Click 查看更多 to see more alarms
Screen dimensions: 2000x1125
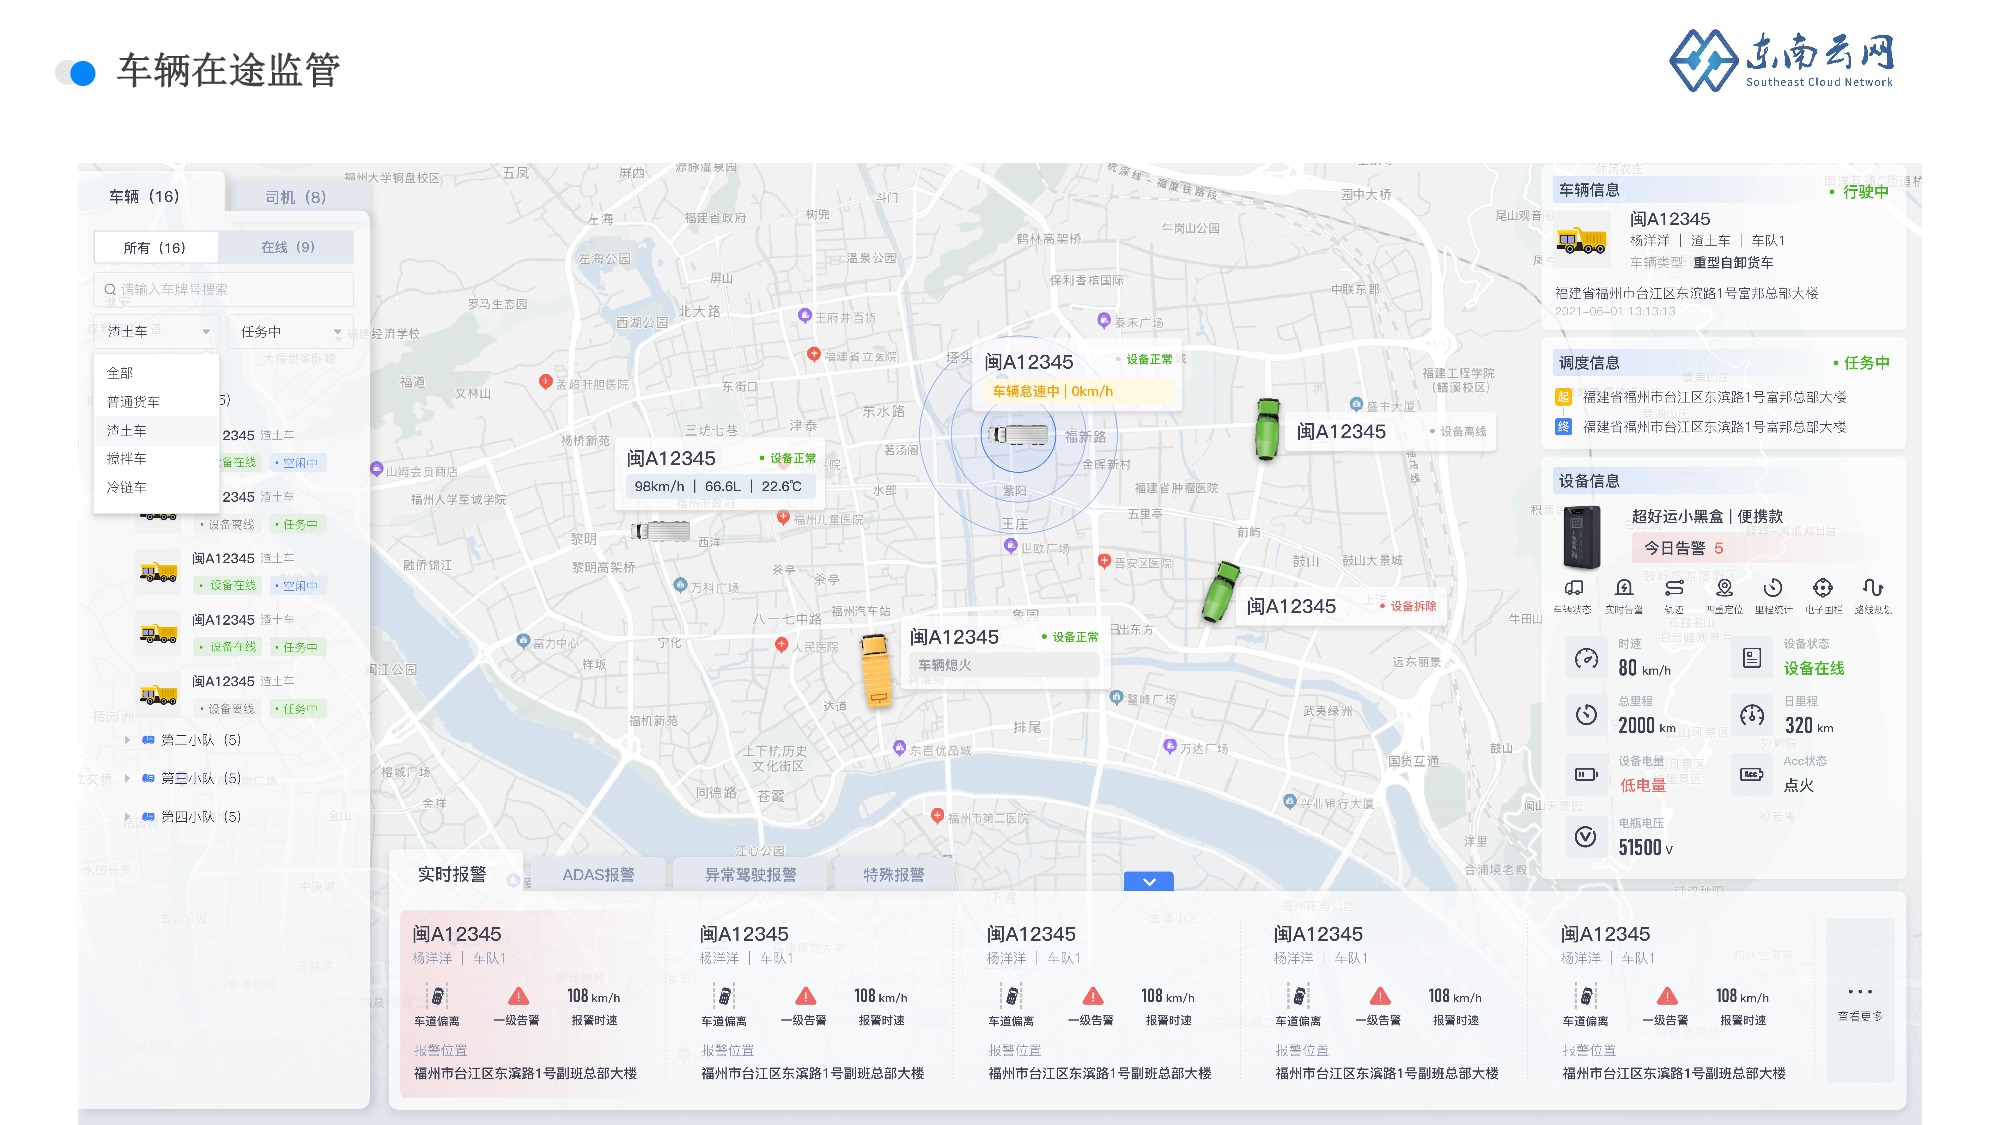pyautogui.click(x=1860, y=1002)
